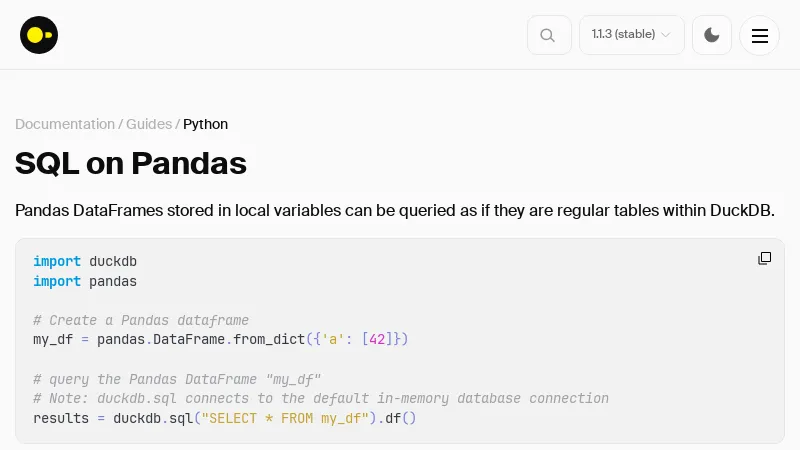This screenshot has height=450, width=800.
Task: Expand the 1.1.3 (stable) version dropdown
Action: pyautogui.click(x=631, y=35)
